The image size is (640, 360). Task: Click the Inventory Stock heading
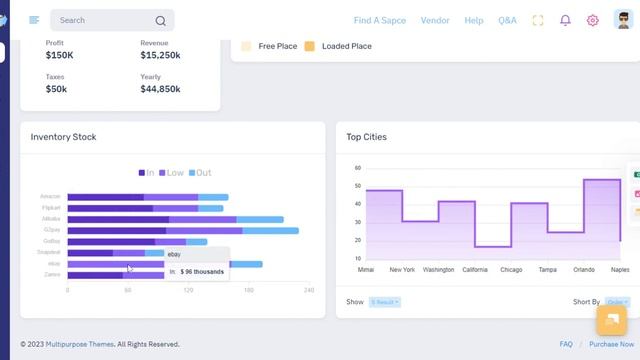click(x=63, y=137)
